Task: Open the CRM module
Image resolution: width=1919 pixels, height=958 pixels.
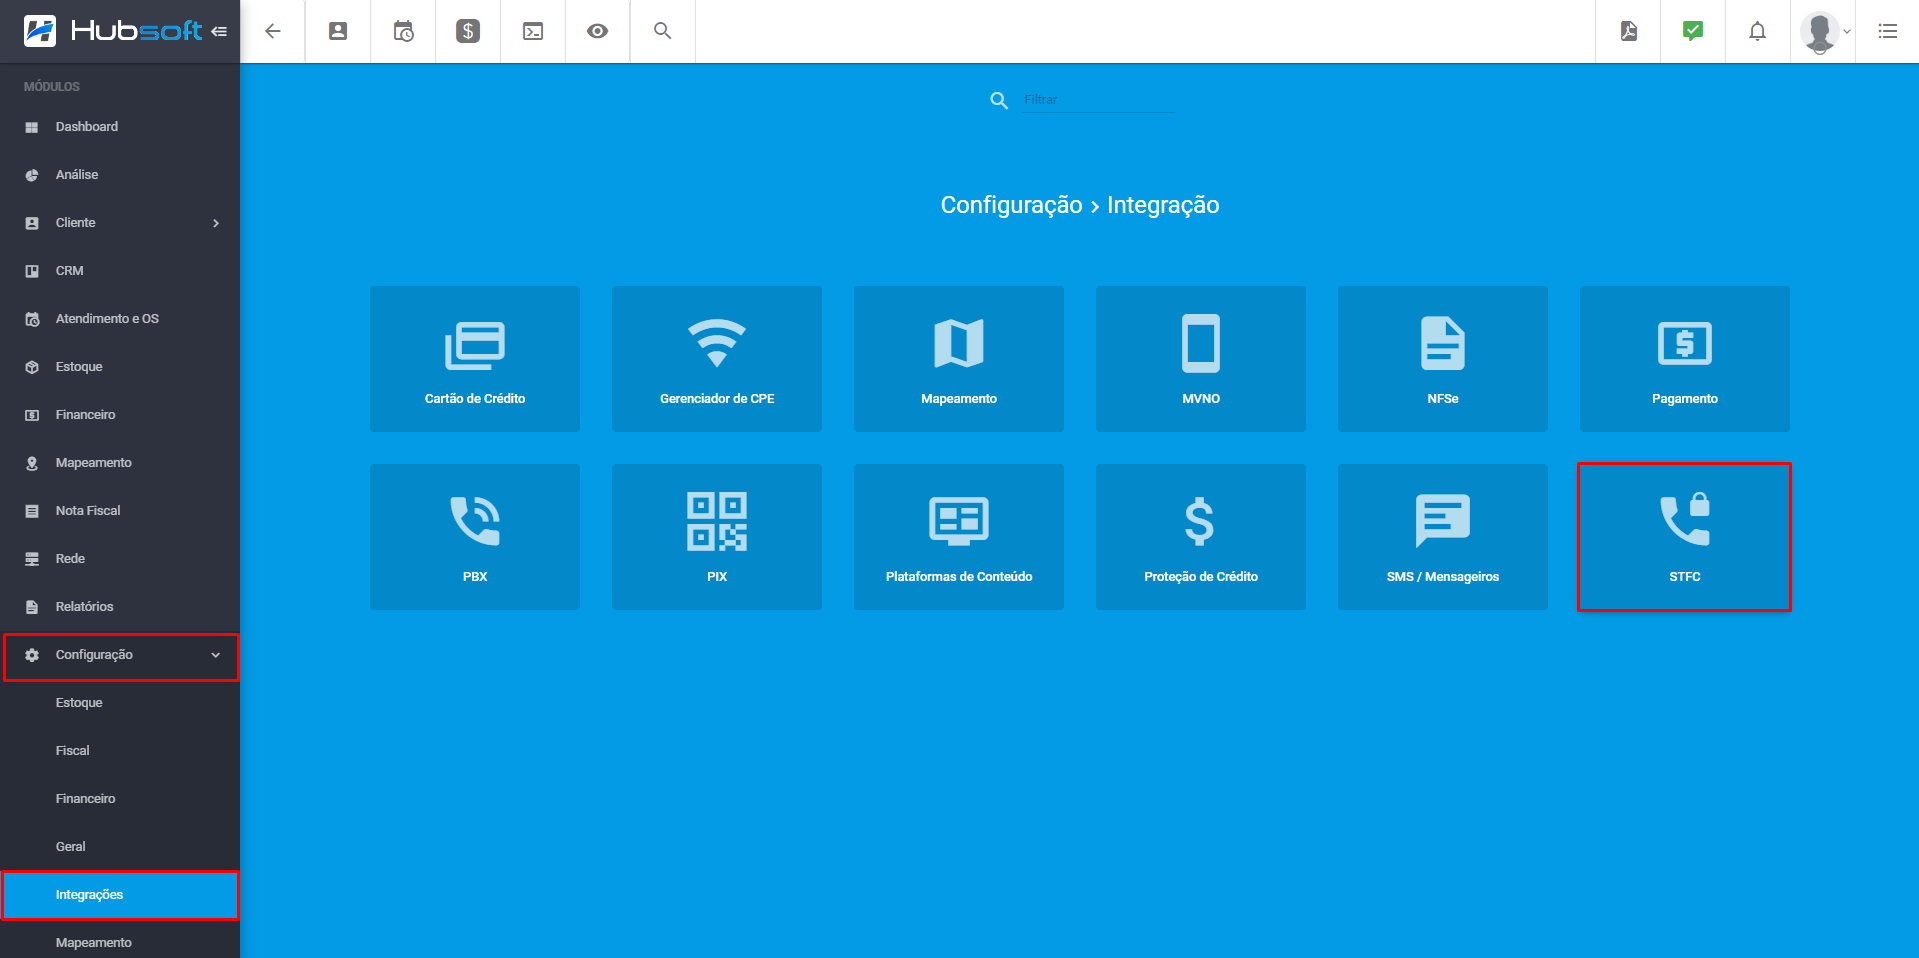Action: [x=120, y=271]
